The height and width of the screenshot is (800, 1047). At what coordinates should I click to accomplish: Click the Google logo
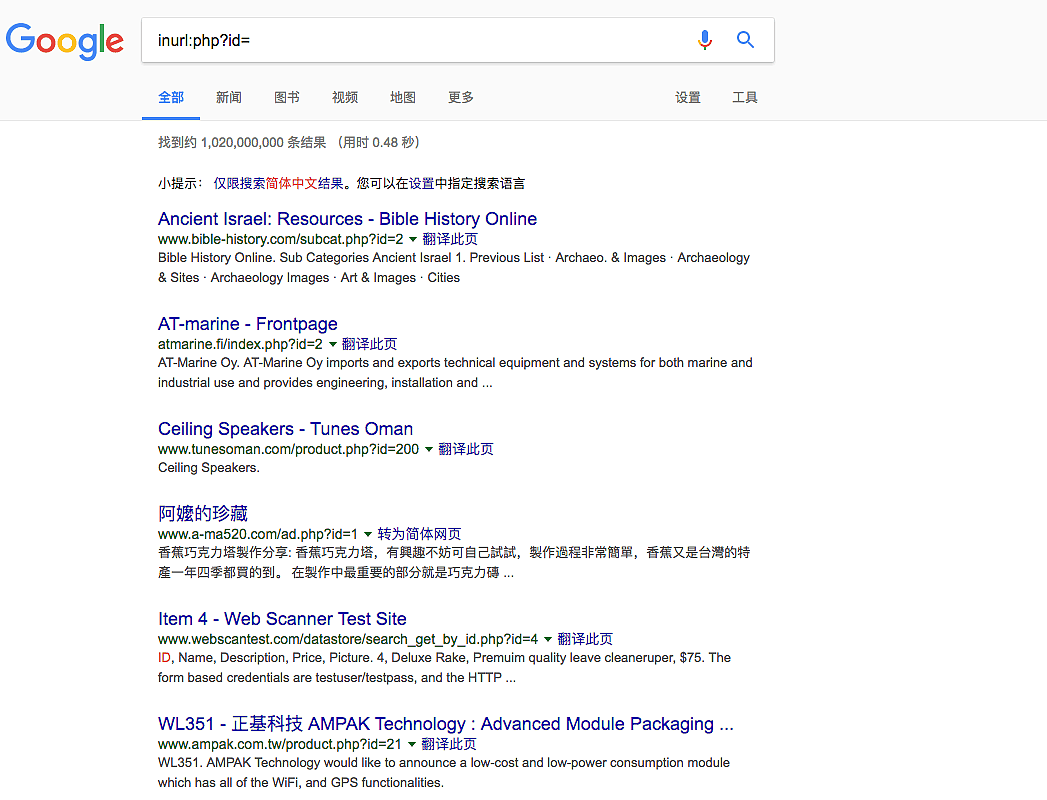click(65, 40)
